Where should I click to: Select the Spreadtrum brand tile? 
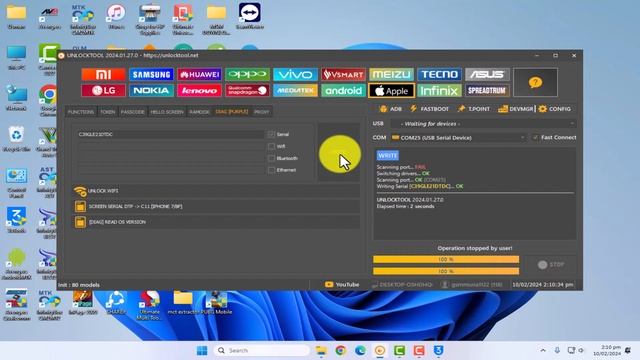click(487, 90)
